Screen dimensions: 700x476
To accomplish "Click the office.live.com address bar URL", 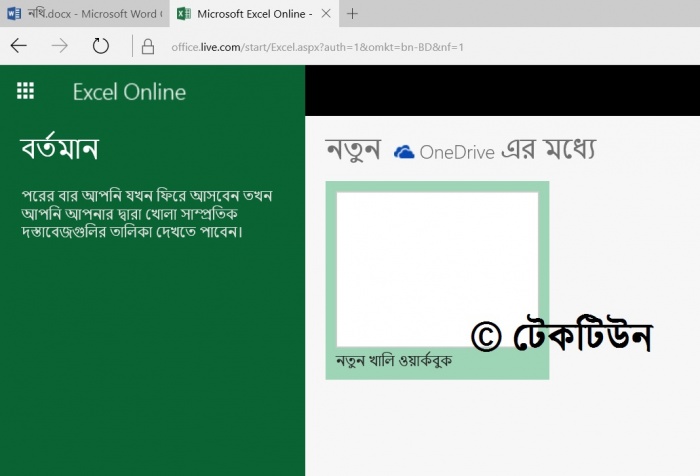I will click(317, 47).
